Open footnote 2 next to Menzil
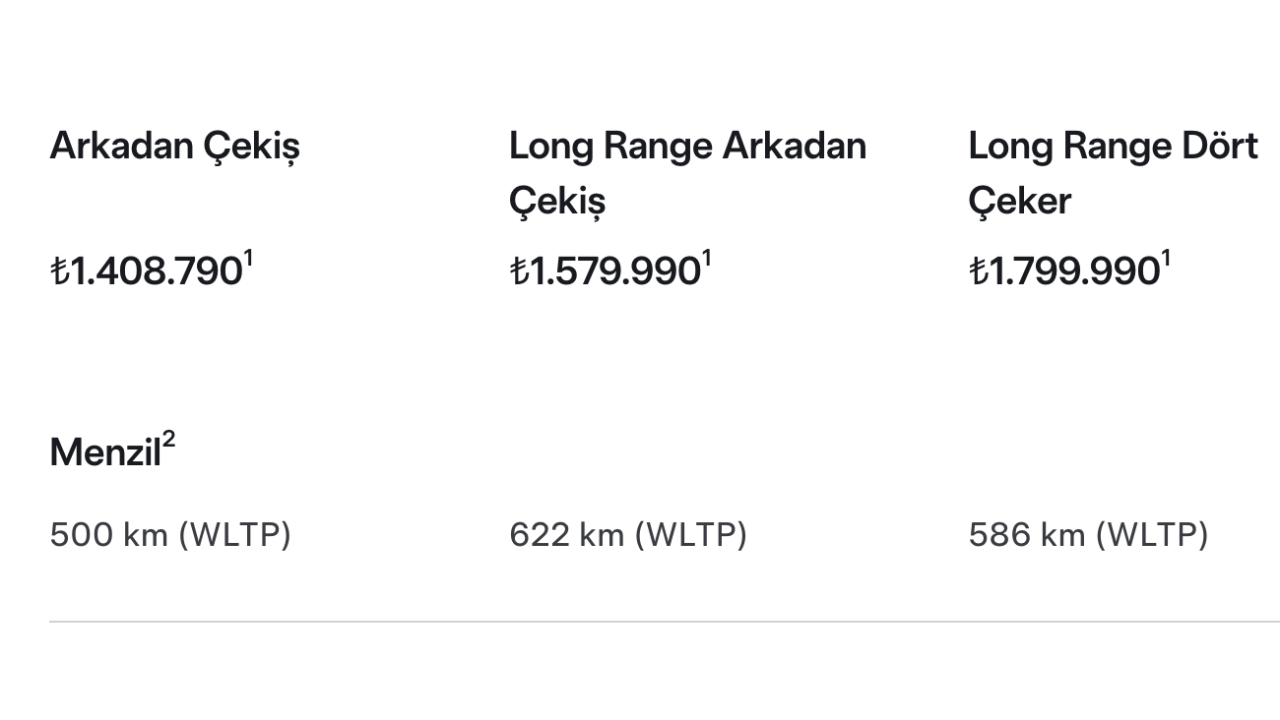This screenshot has height=720, width=1280. [x=169, y=441]
